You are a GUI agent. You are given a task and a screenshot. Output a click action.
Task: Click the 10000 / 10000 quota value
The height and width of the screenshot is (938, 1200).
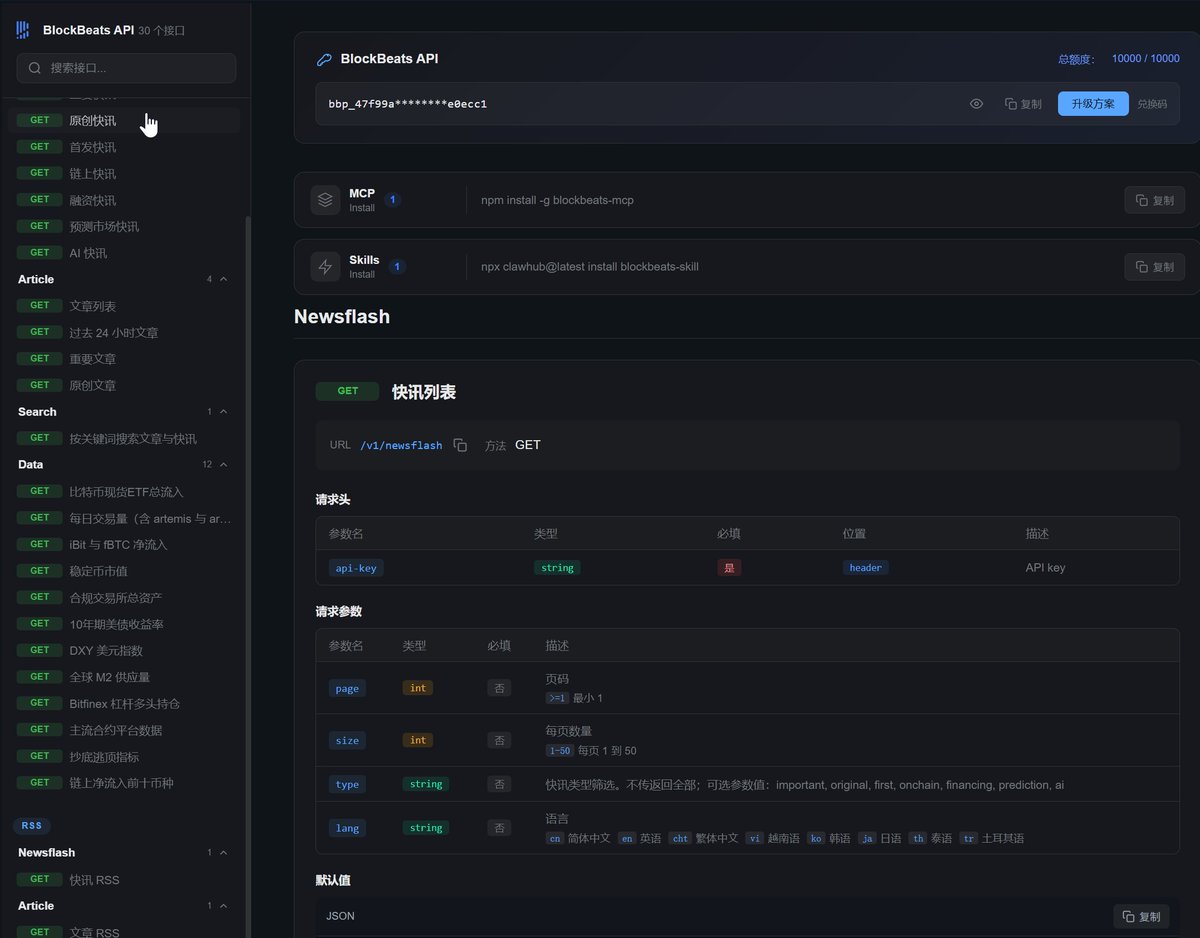coord(1145,59)
